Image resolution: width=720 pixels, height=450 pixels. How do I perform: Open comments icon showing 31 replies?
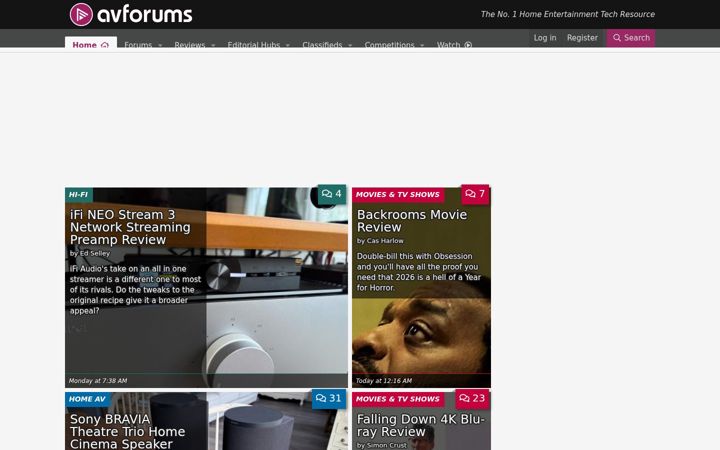(x=329, y=399)
